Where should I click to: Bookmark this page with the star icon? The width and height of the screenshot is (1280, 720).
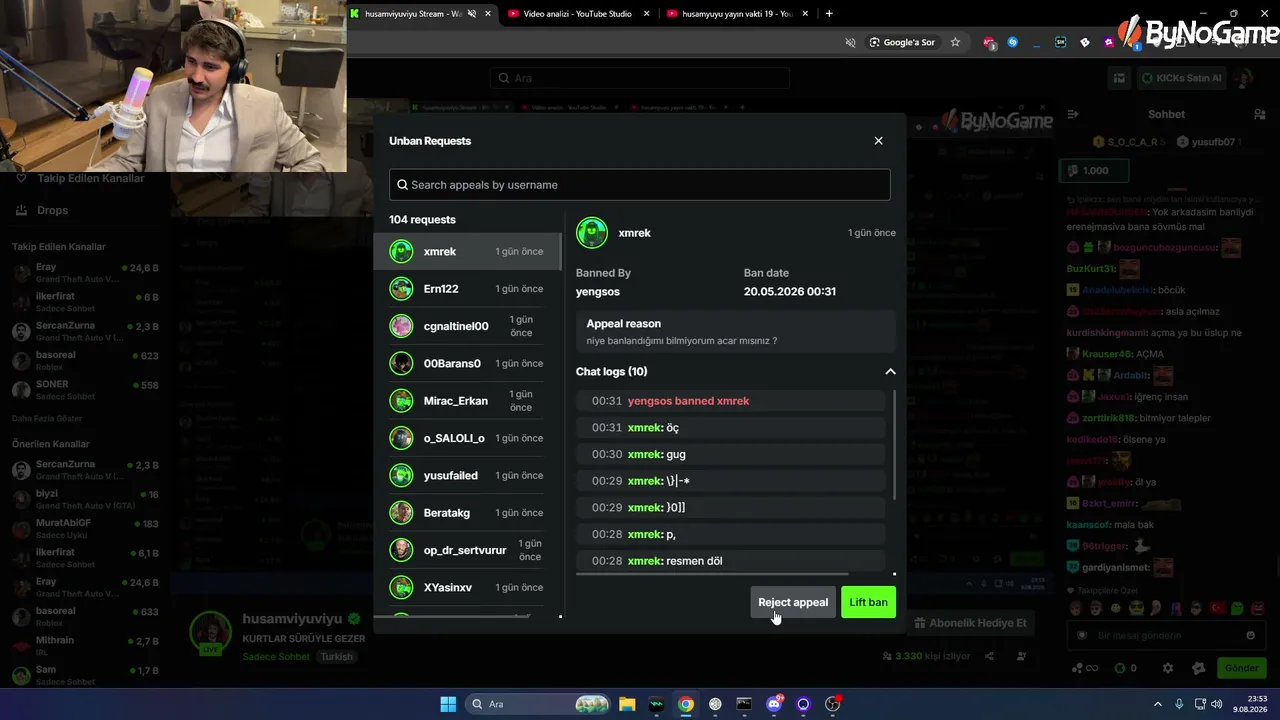(955, 42)
